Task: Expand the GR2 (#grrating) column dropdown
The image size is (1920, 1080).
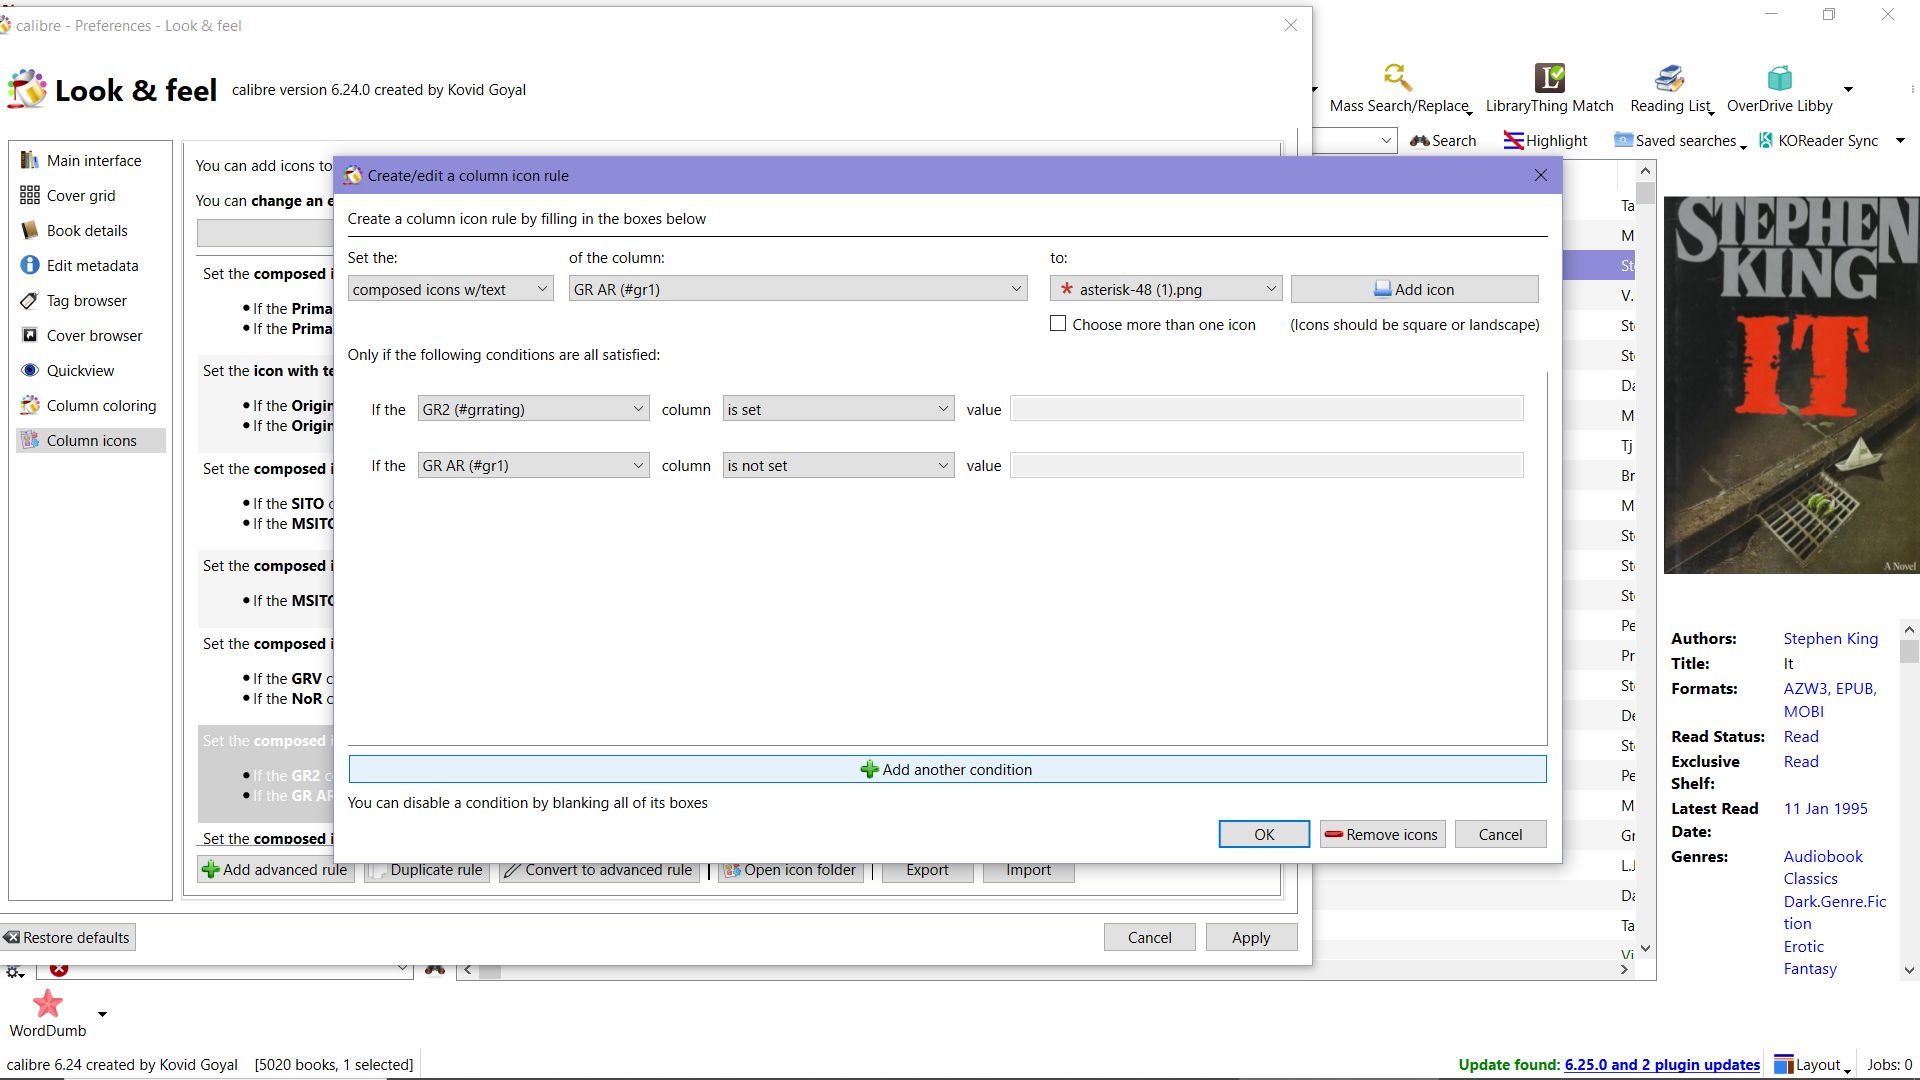Action: [x=533, y=410]
